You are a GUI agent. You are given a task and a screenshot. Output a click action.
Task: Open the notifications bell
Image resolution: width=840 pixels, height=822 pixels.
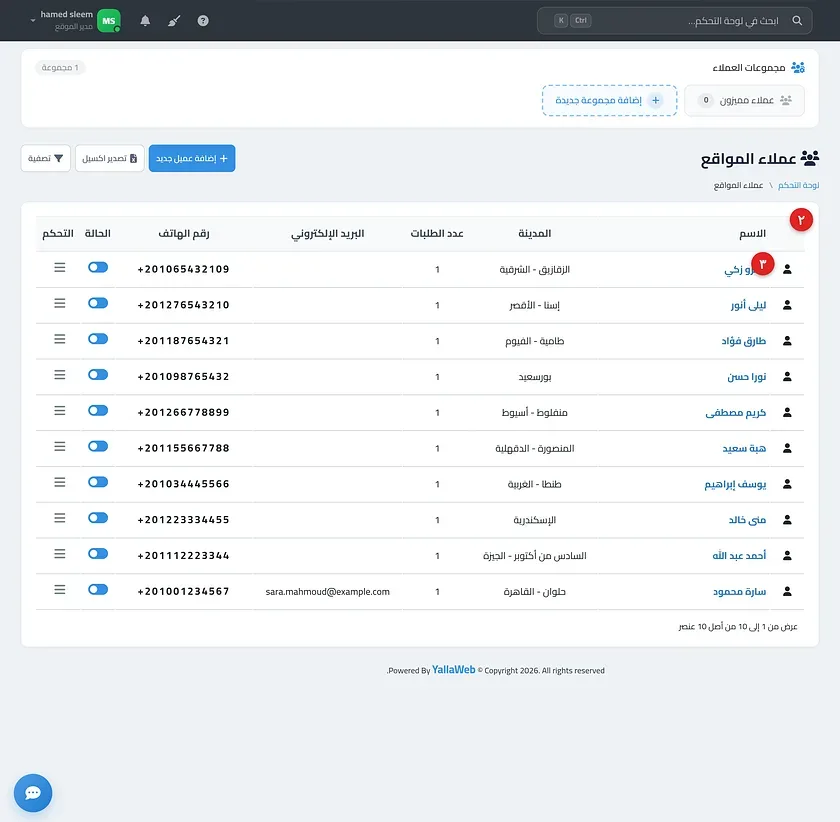[145, 21]
